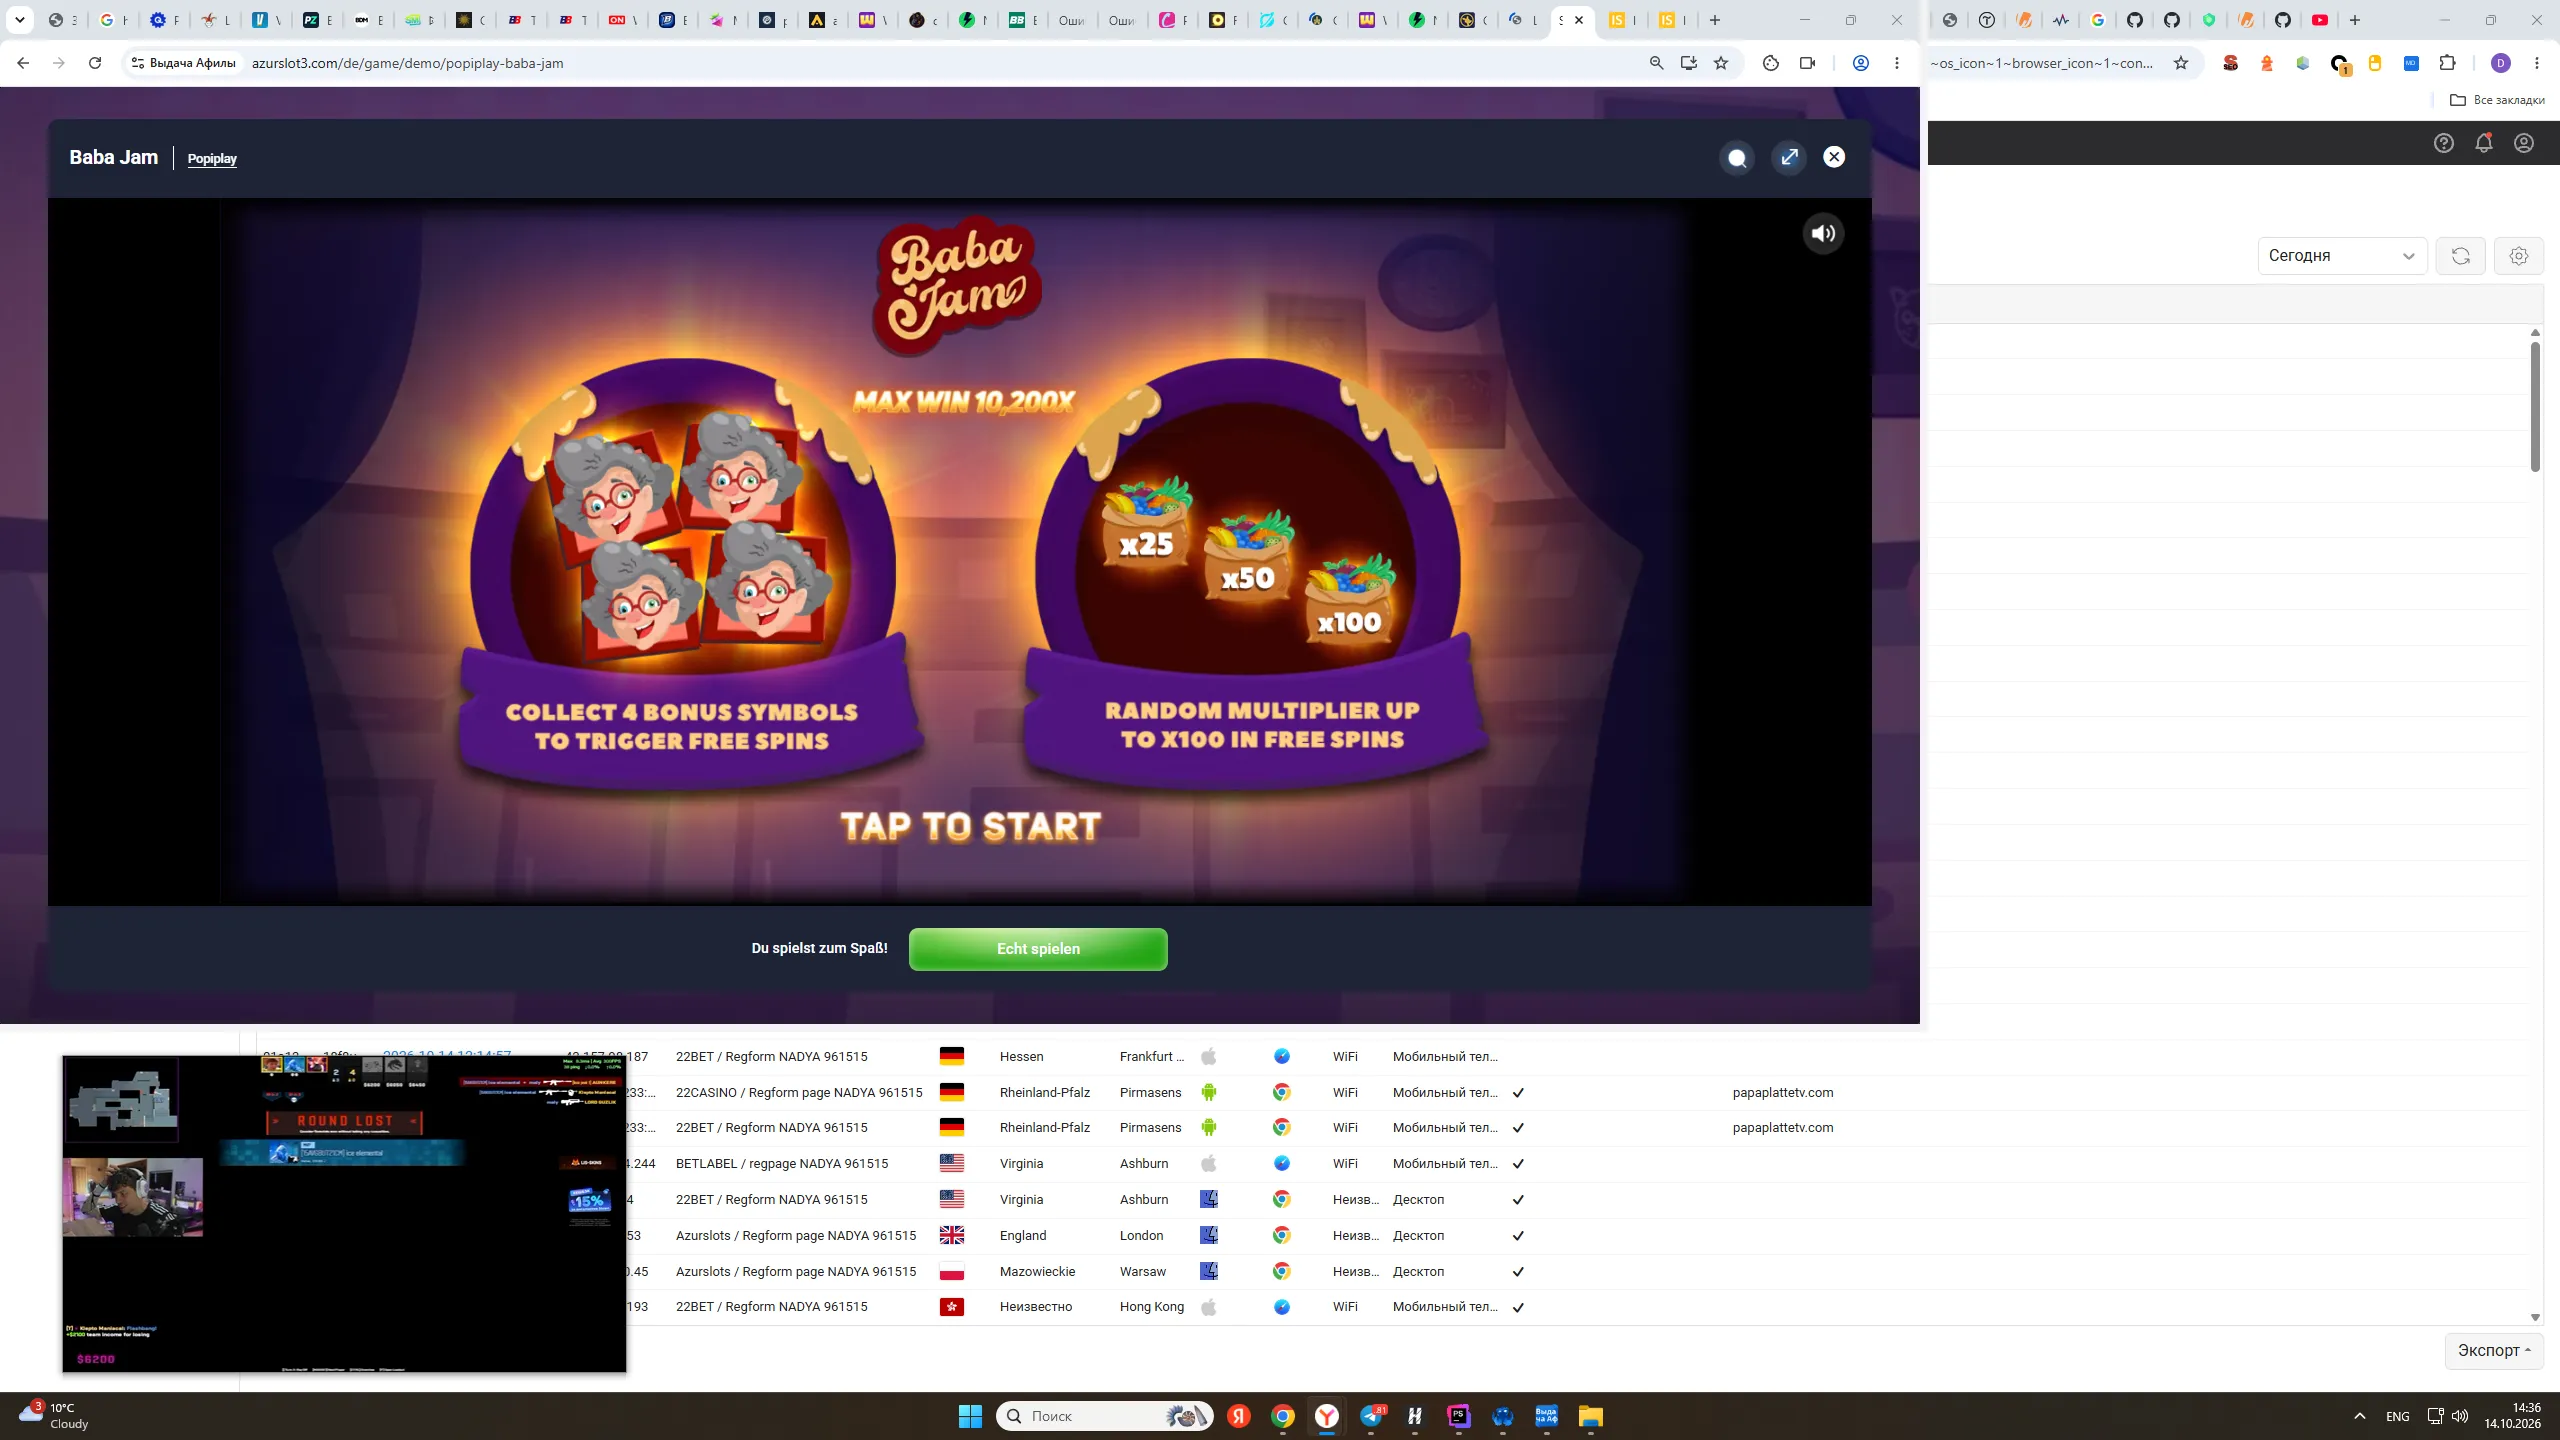Image resolution: width=2560 pixels, height=1440 pixels.
Task: Open the Экспорт export dropdown
Action: pyautogui.click(x=2494, y=1350)
